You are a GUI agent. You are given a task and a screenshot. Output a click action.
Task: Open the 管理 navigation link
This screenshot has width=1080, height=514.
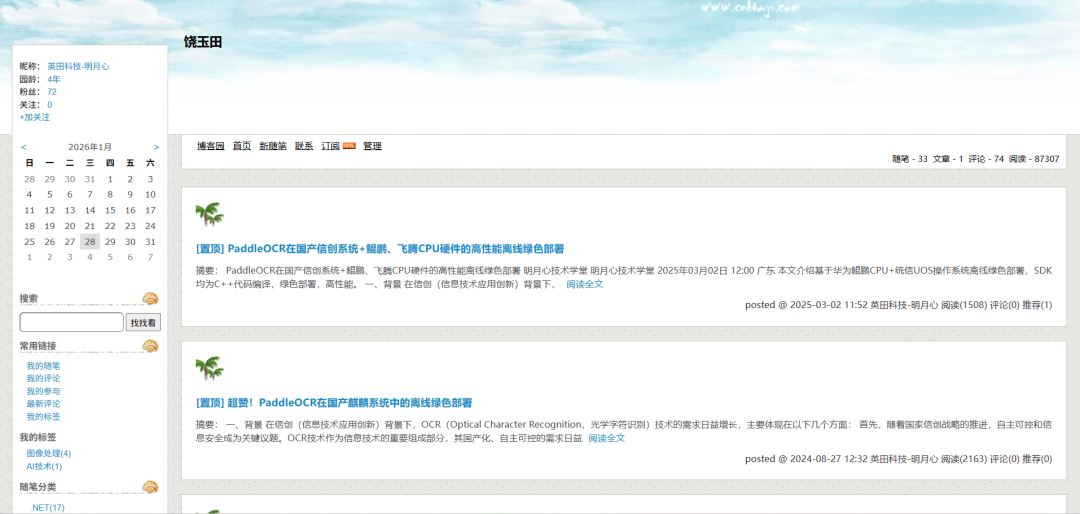click(372, 146)
